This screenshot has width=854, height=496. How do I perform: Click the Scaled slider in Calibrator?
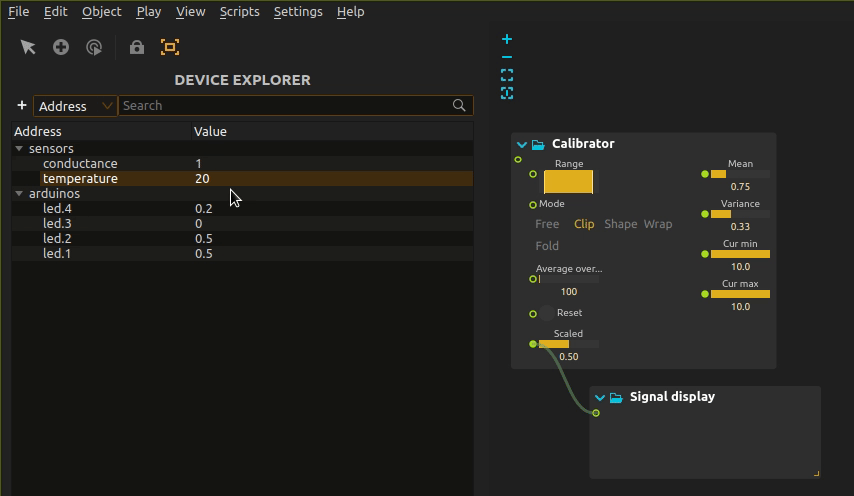coord(569,344)
